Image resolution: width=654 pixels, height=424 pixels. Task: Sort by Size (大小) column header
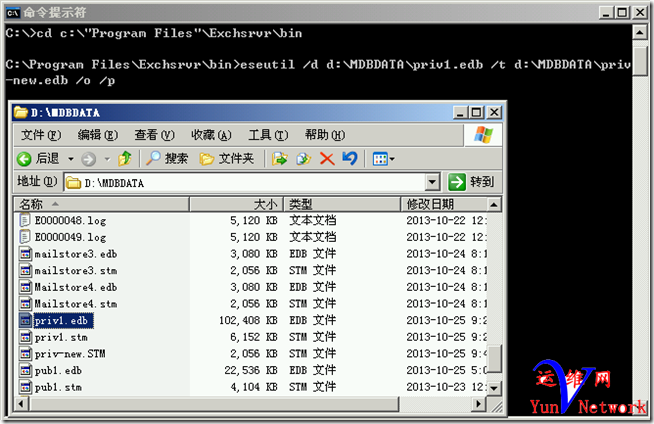click(x=236, y=204)
